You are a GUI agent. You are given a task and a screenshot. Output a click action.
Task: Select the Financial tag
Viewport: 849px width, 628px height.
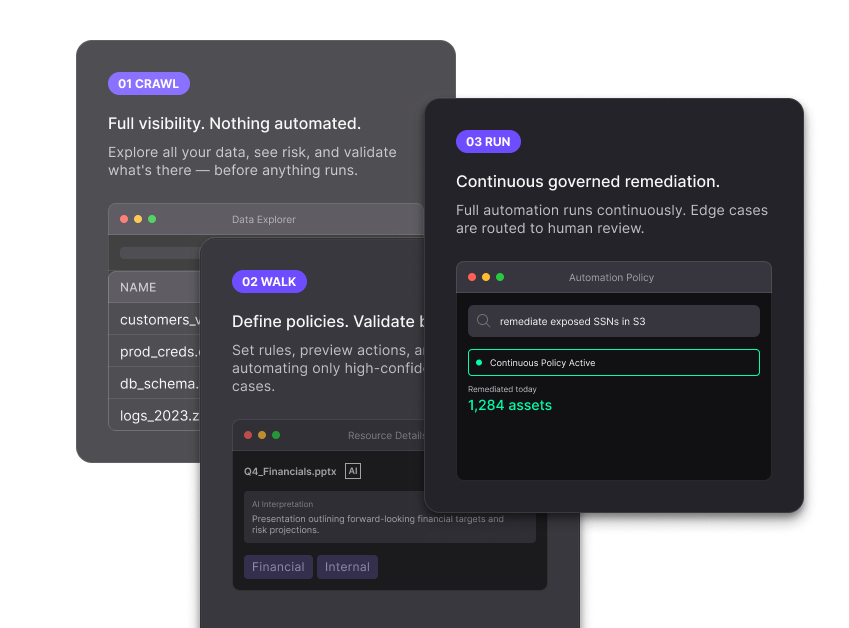278,567
